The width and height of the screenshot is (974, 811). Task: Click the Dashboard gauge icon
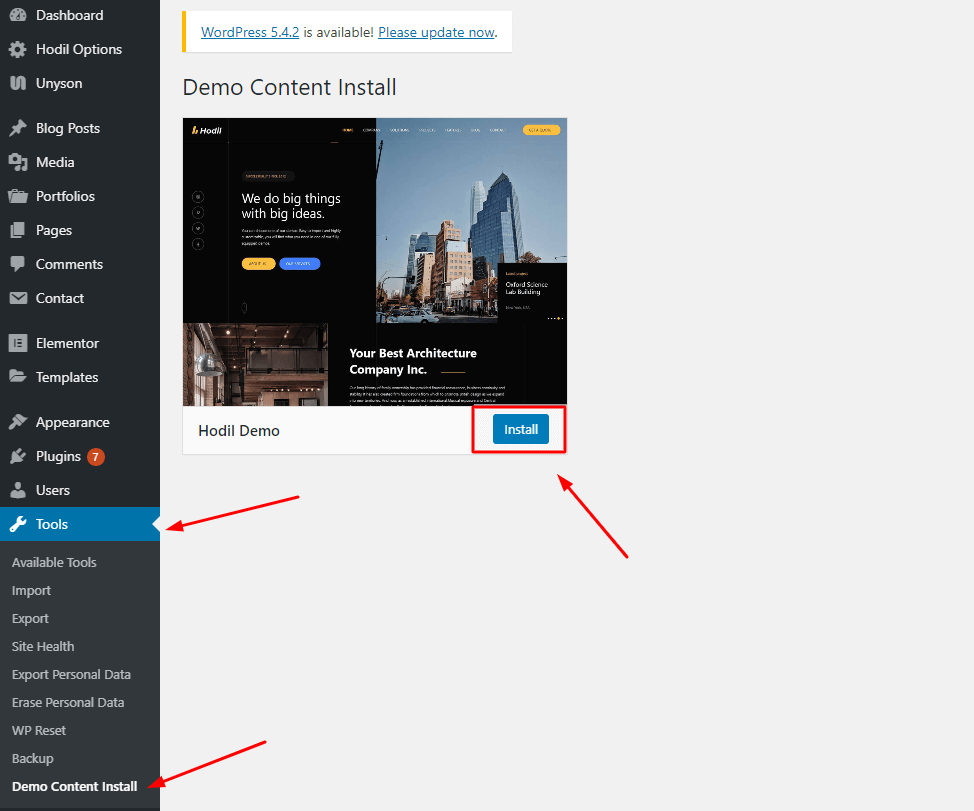pyautogui.click(x=18, y=15)
